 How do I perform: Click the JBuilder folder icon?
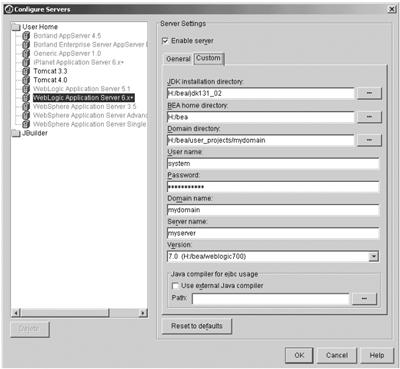tap(16, 133)
